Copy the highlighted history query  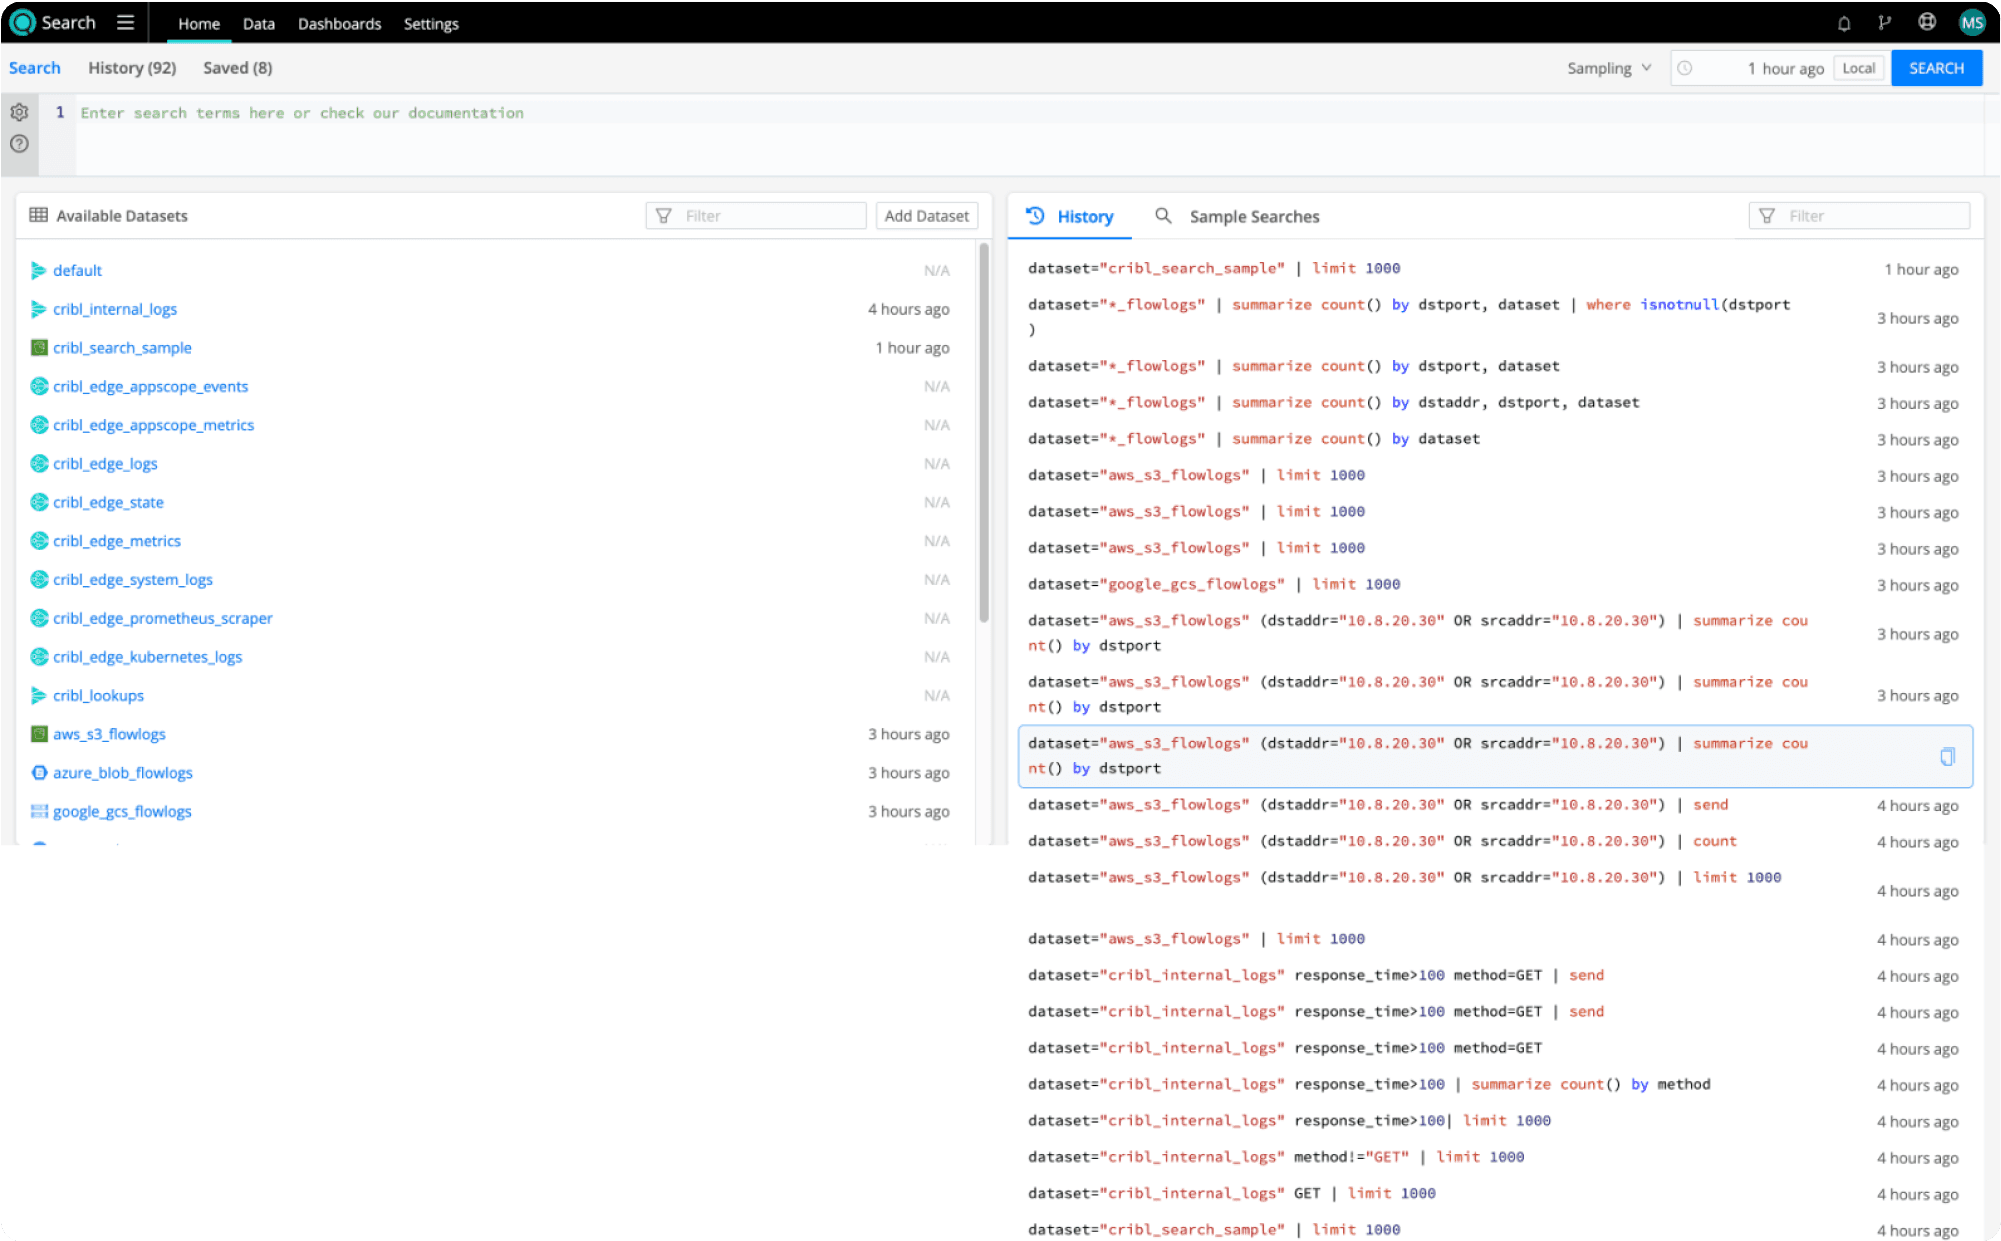[x=1947, y=757]
